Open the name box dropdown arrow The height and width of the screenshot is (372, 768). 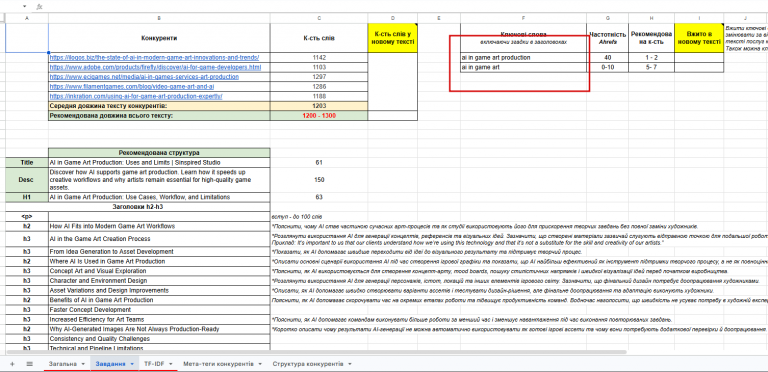pos(24,7)
